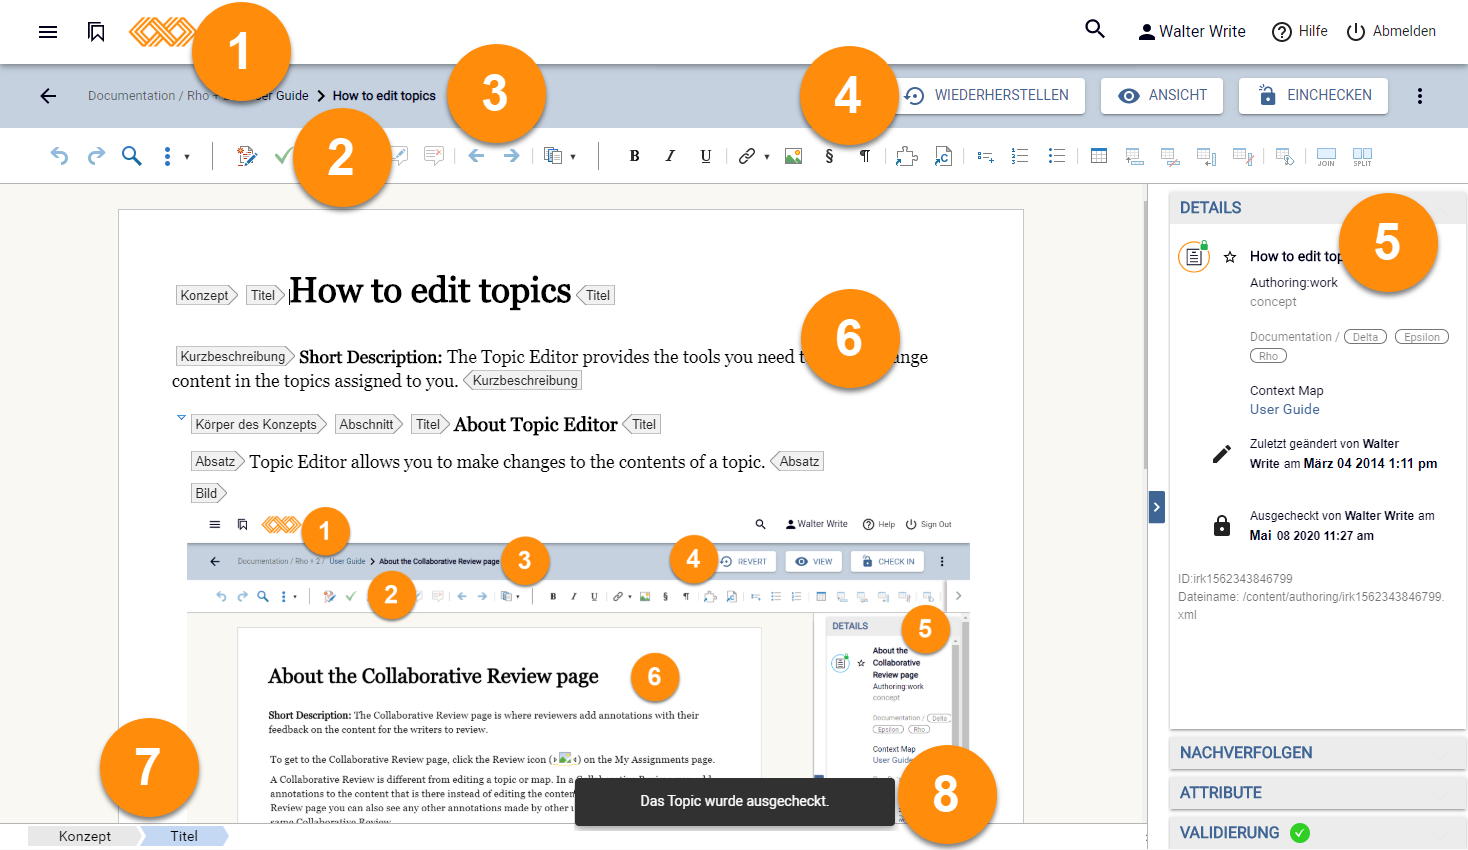Go to previous change arrow
The width and height of the screenshot is (1468, 850).
pos(476,156)
